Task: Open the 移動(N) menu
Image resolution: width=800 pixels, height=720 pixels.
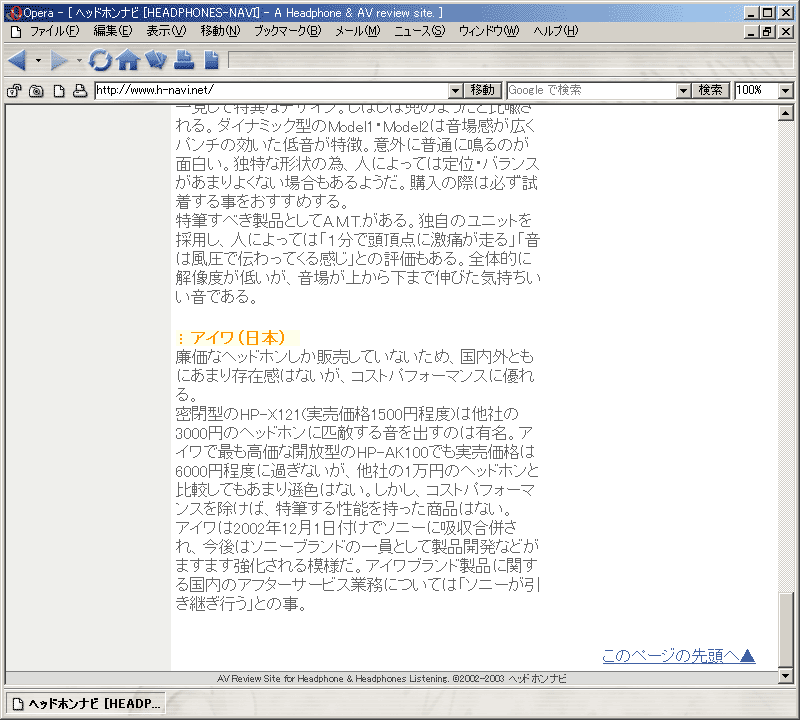Action: point(220,31)
